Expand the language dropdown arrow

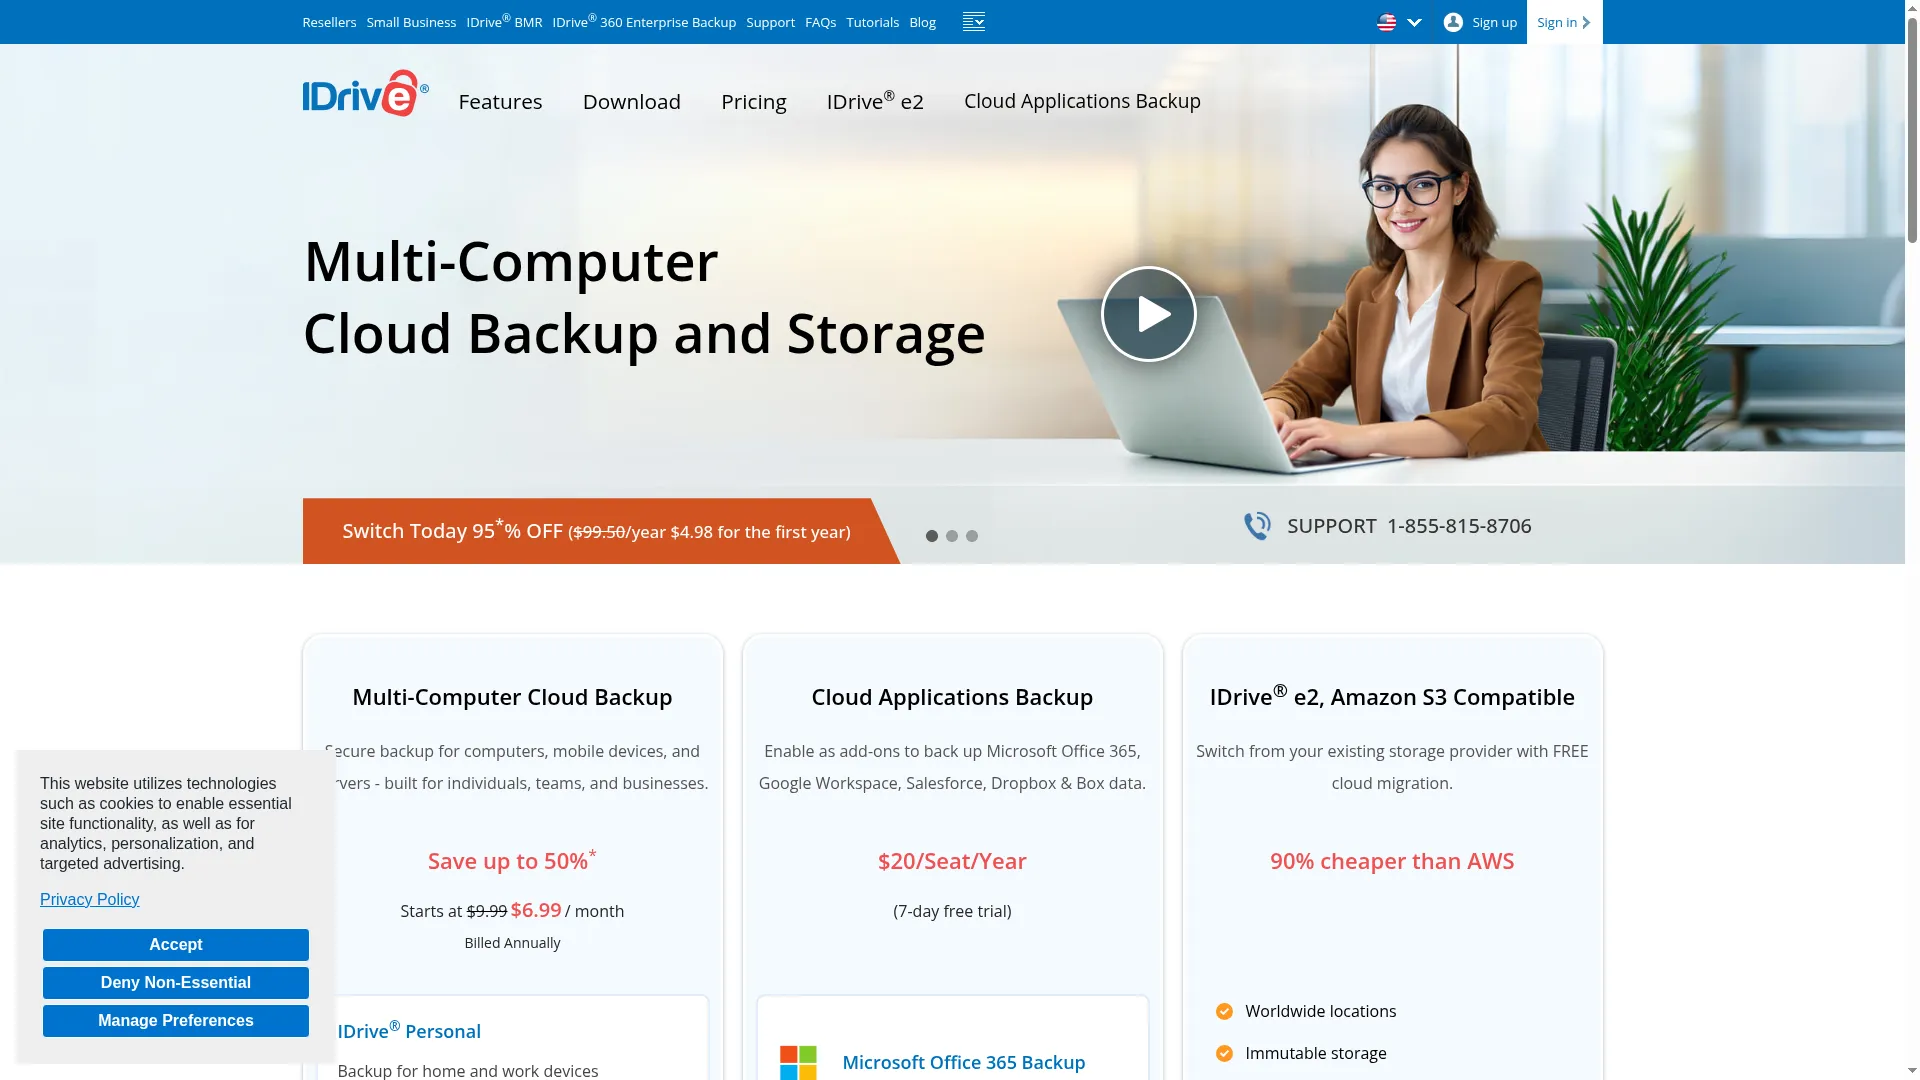pyautogui.click(x=1414, y=22)
